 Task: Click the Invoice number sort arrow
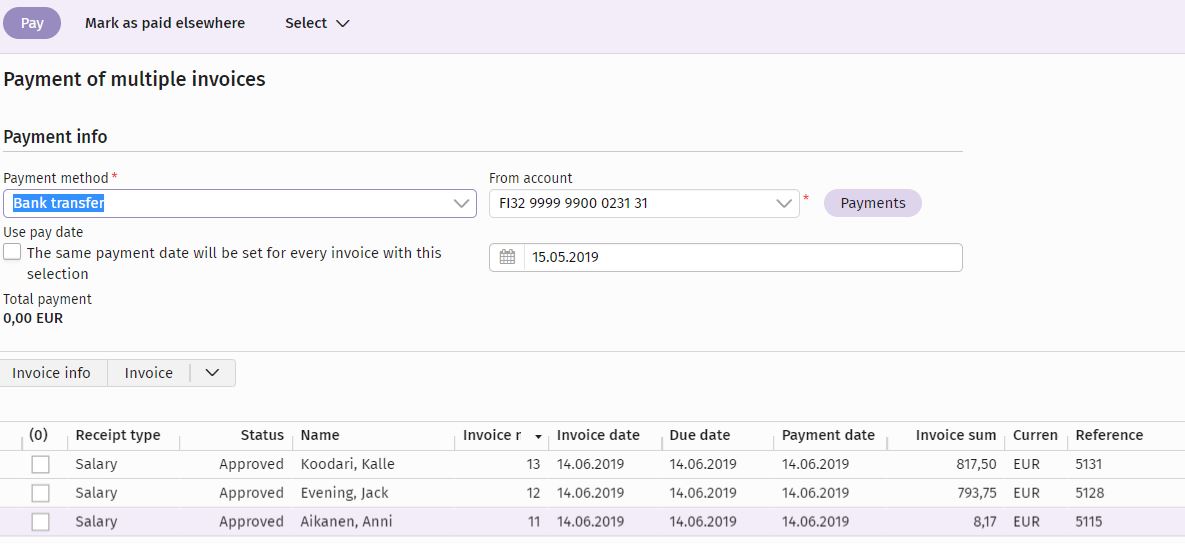tap(538, 437)
